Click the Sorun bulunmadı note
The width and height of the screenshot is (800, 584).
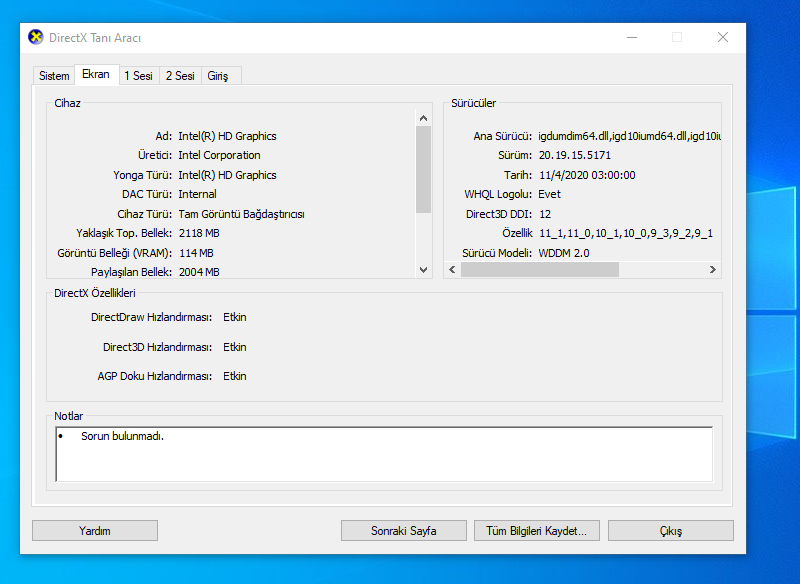(x=122, y=436)
